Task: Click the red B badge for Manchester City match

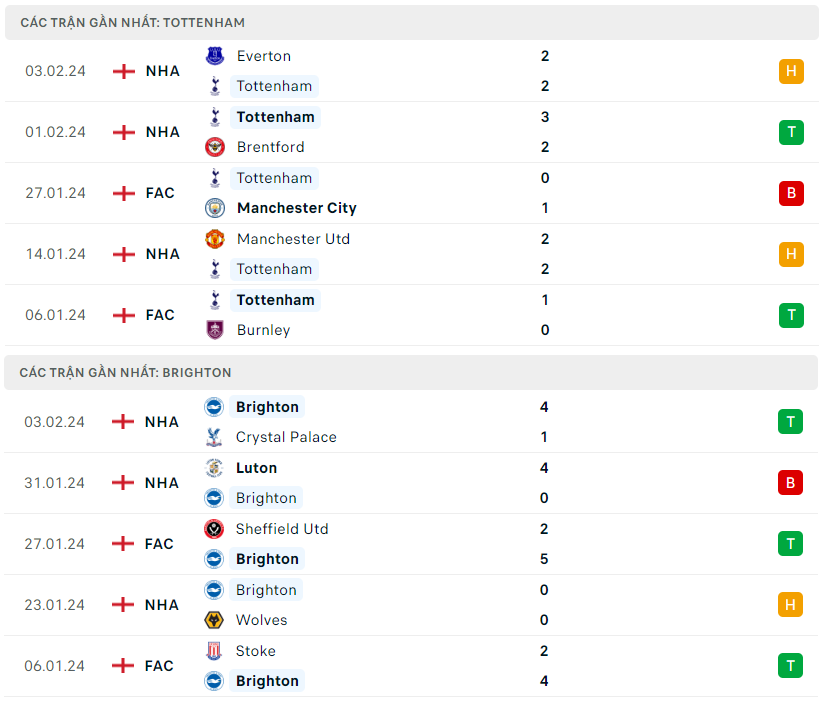Action: click(x=791, y=193)
